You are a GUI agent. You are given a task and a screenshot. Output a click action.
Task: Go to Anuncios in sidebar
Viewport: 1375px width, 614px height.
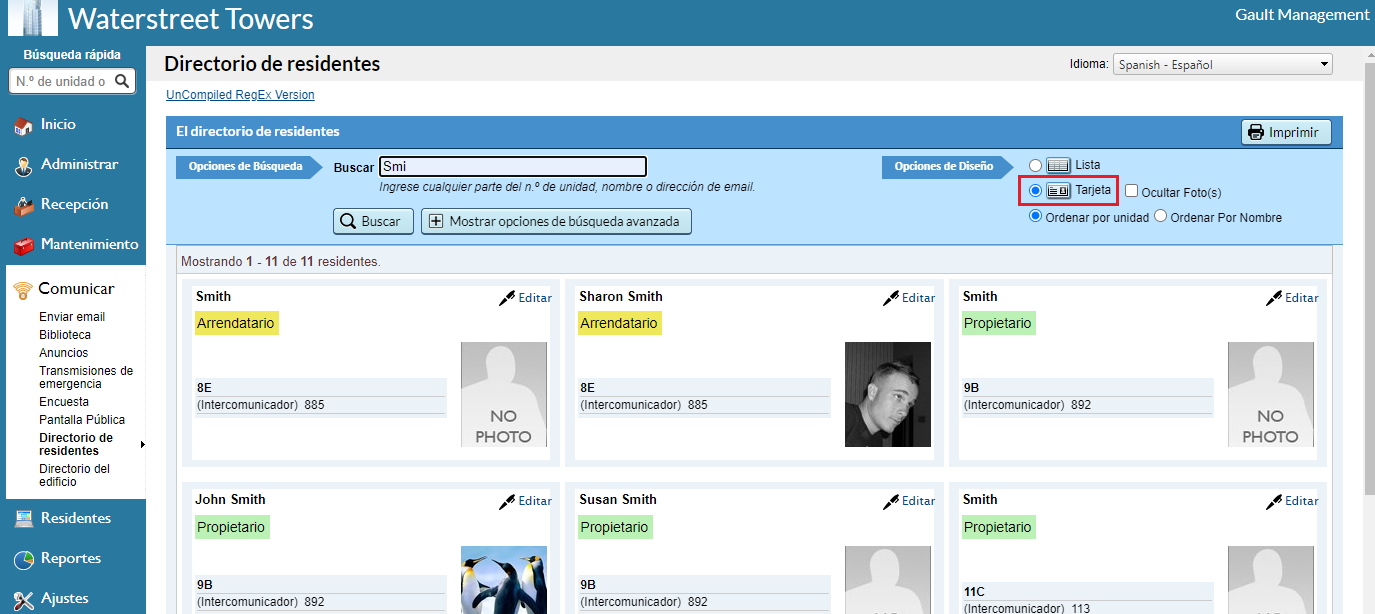click(64, 353)
